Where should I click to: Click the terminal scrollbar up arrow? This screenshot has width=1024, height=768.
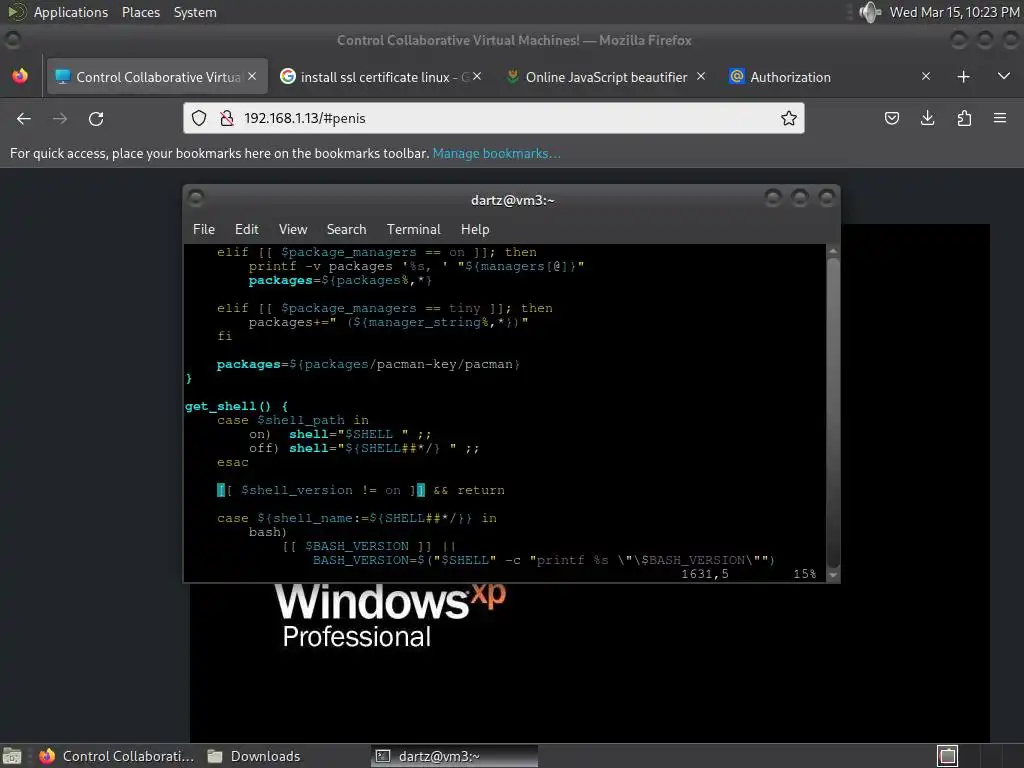(x=833, y=251)
